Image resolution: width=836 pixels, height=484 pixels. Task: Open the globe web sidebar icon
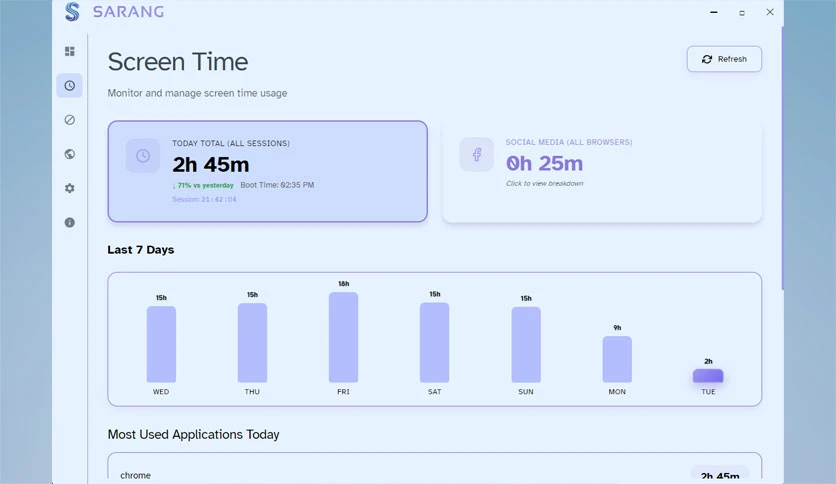tap(69, 154)
